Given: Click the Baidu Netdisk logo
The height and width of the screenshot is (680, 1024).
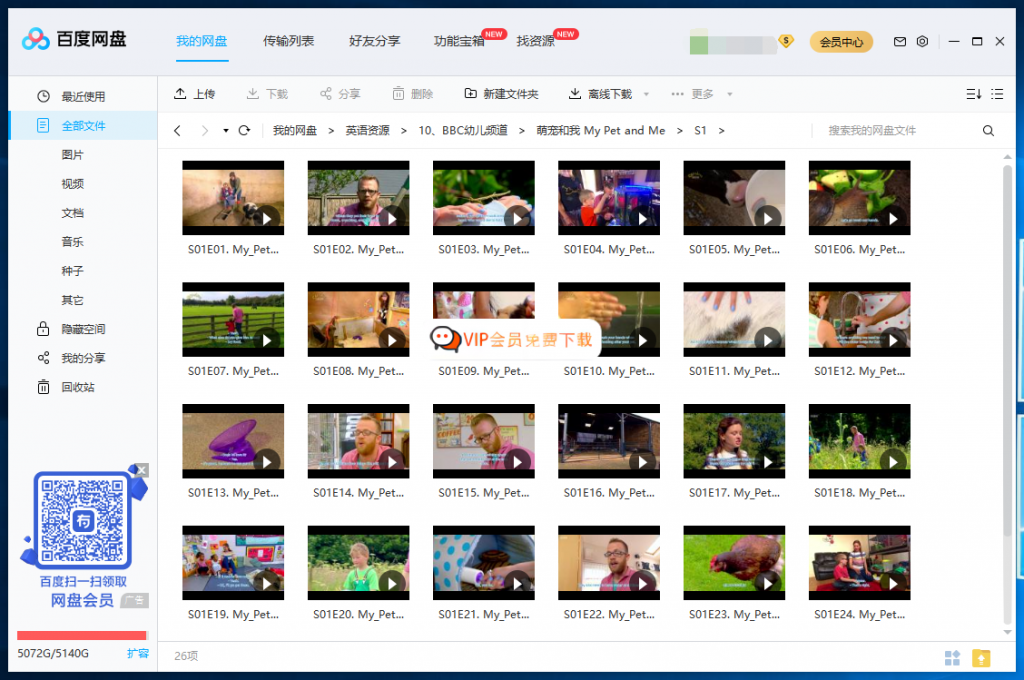Looking at the screenshot, I should point(74,39).
